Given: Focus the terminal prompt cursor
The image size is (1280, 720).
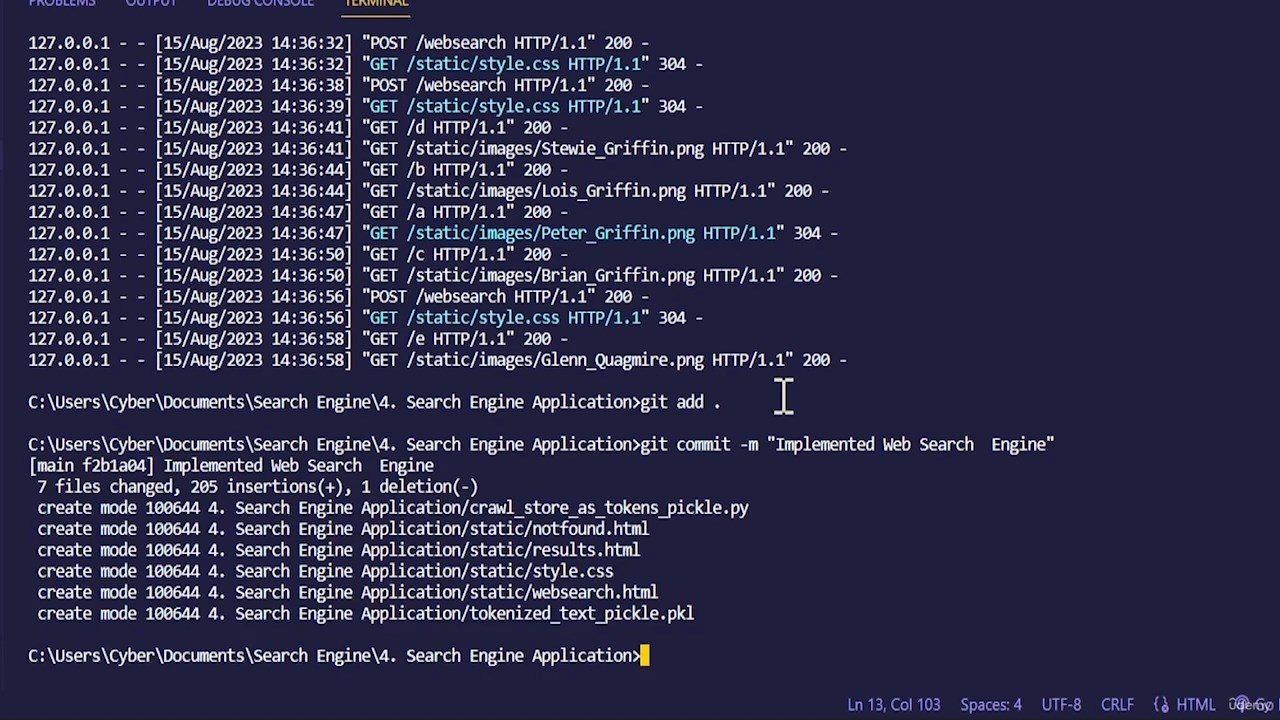Looking at the screenshot, I should (645, 656).
